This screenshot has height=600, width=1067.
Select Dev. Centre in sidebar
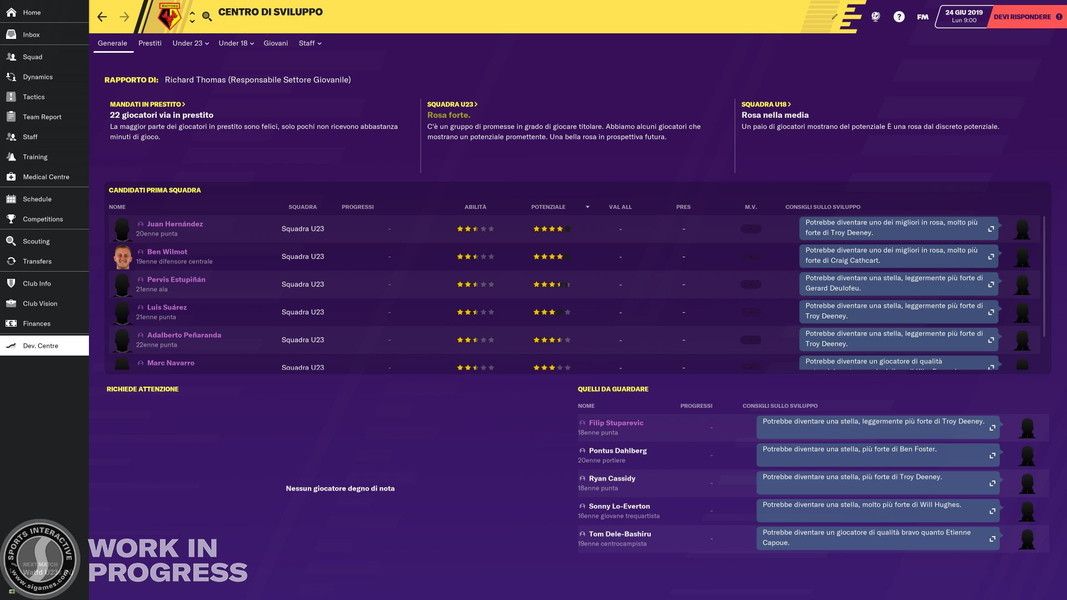click(x=44, y=346)
